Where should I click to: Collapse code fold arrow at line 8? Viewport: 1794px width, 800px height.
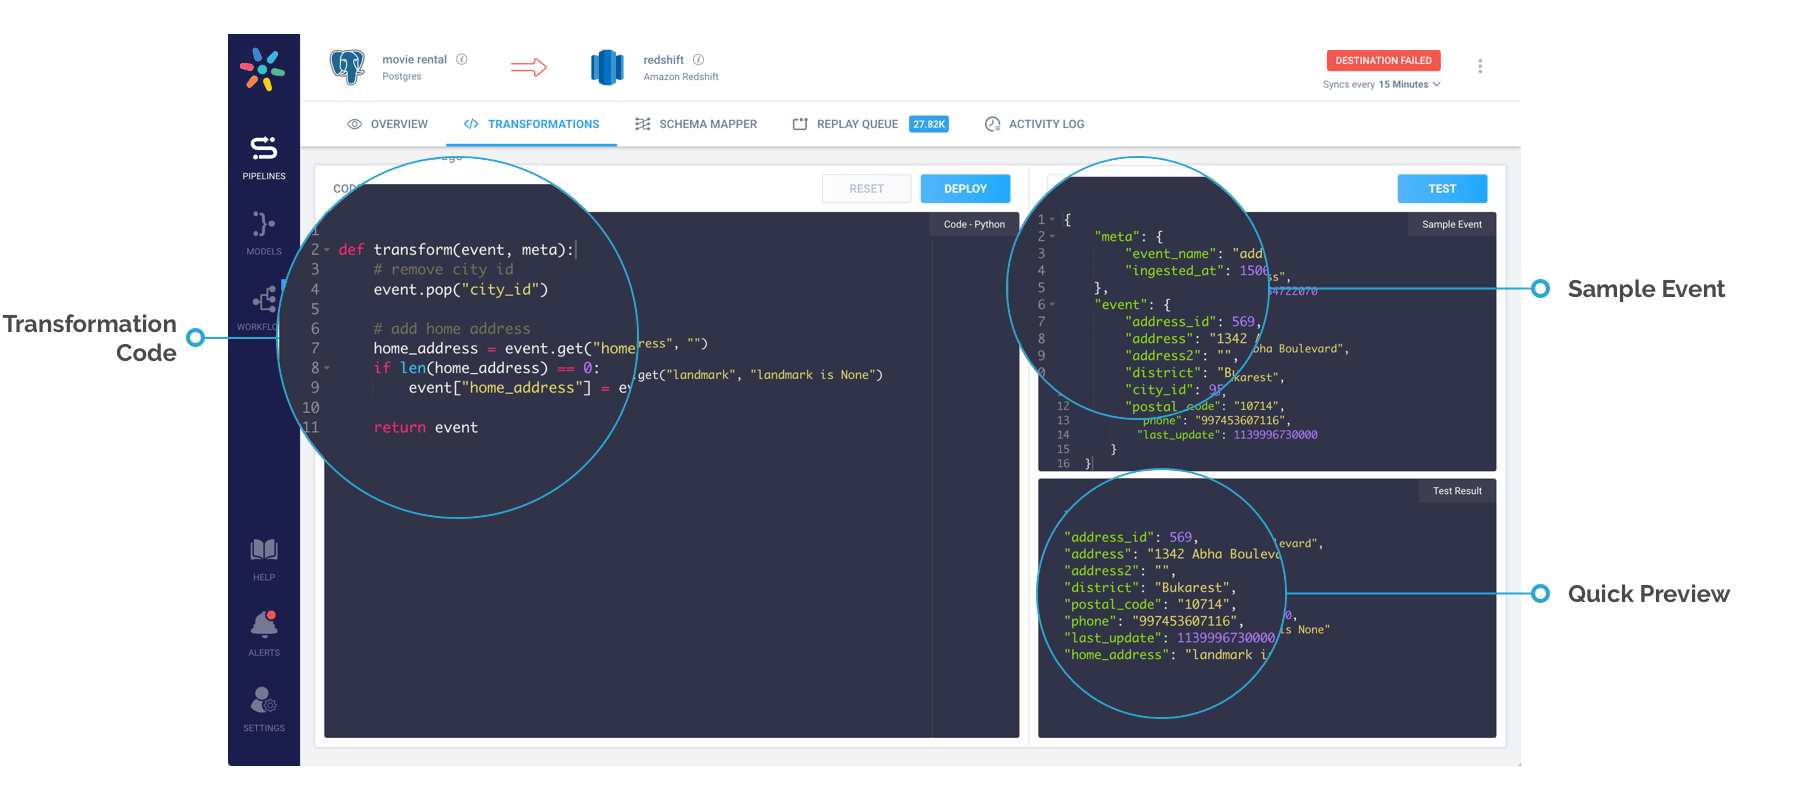(x=328, y=368)
